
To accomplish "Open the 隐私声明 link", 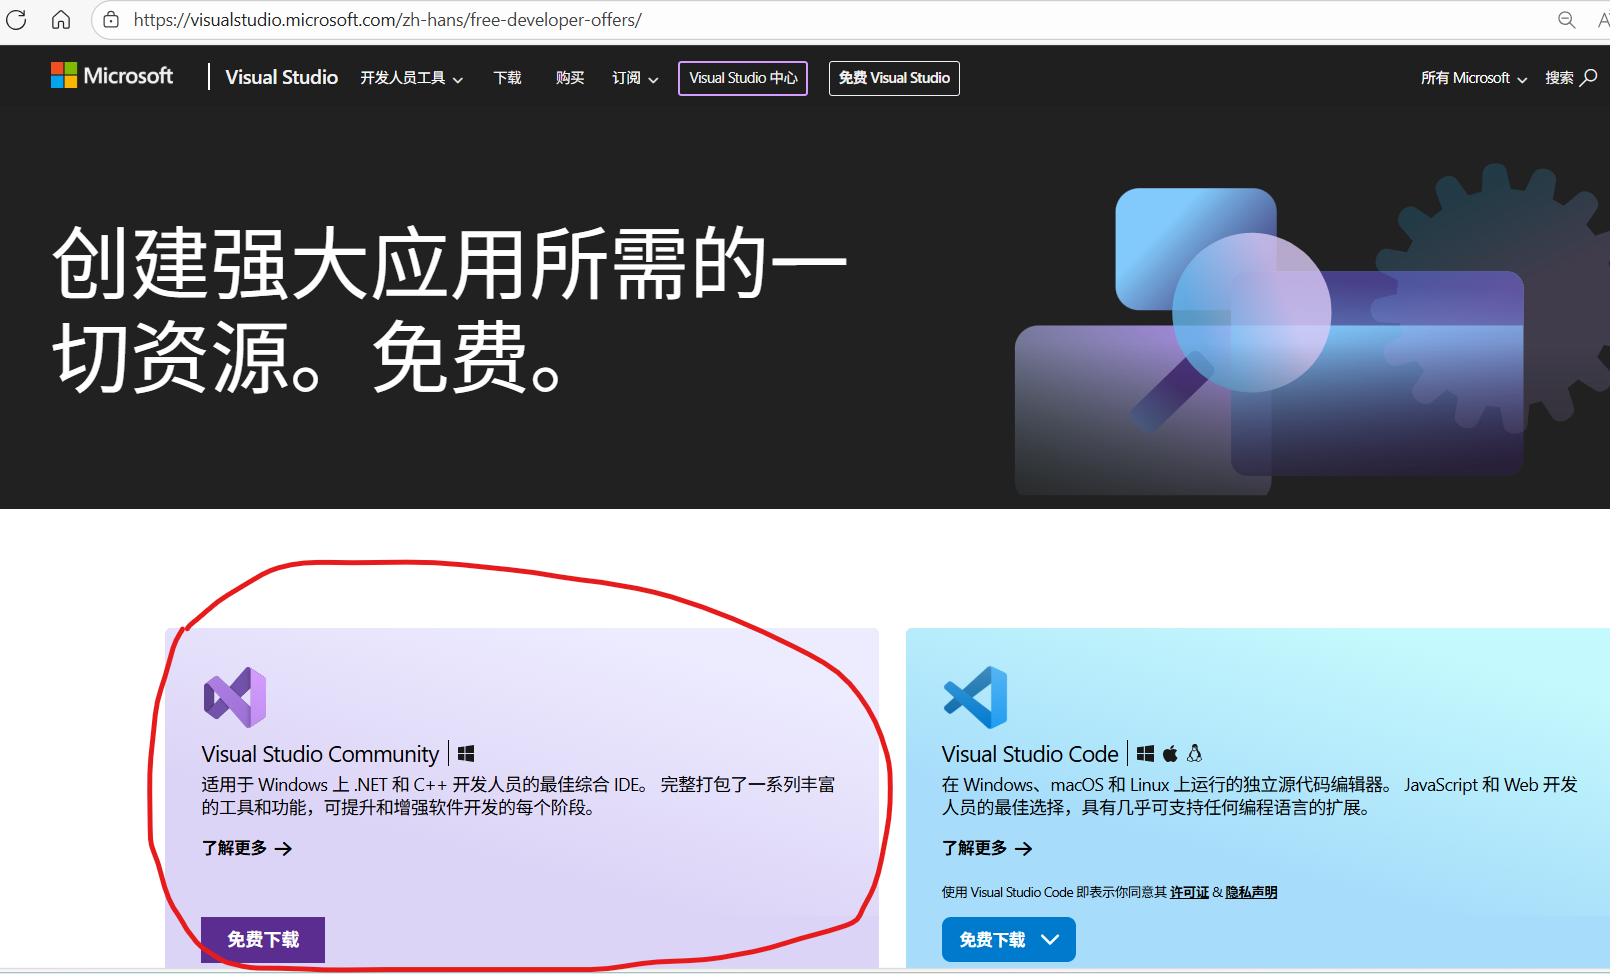I will click(1251, 892).
